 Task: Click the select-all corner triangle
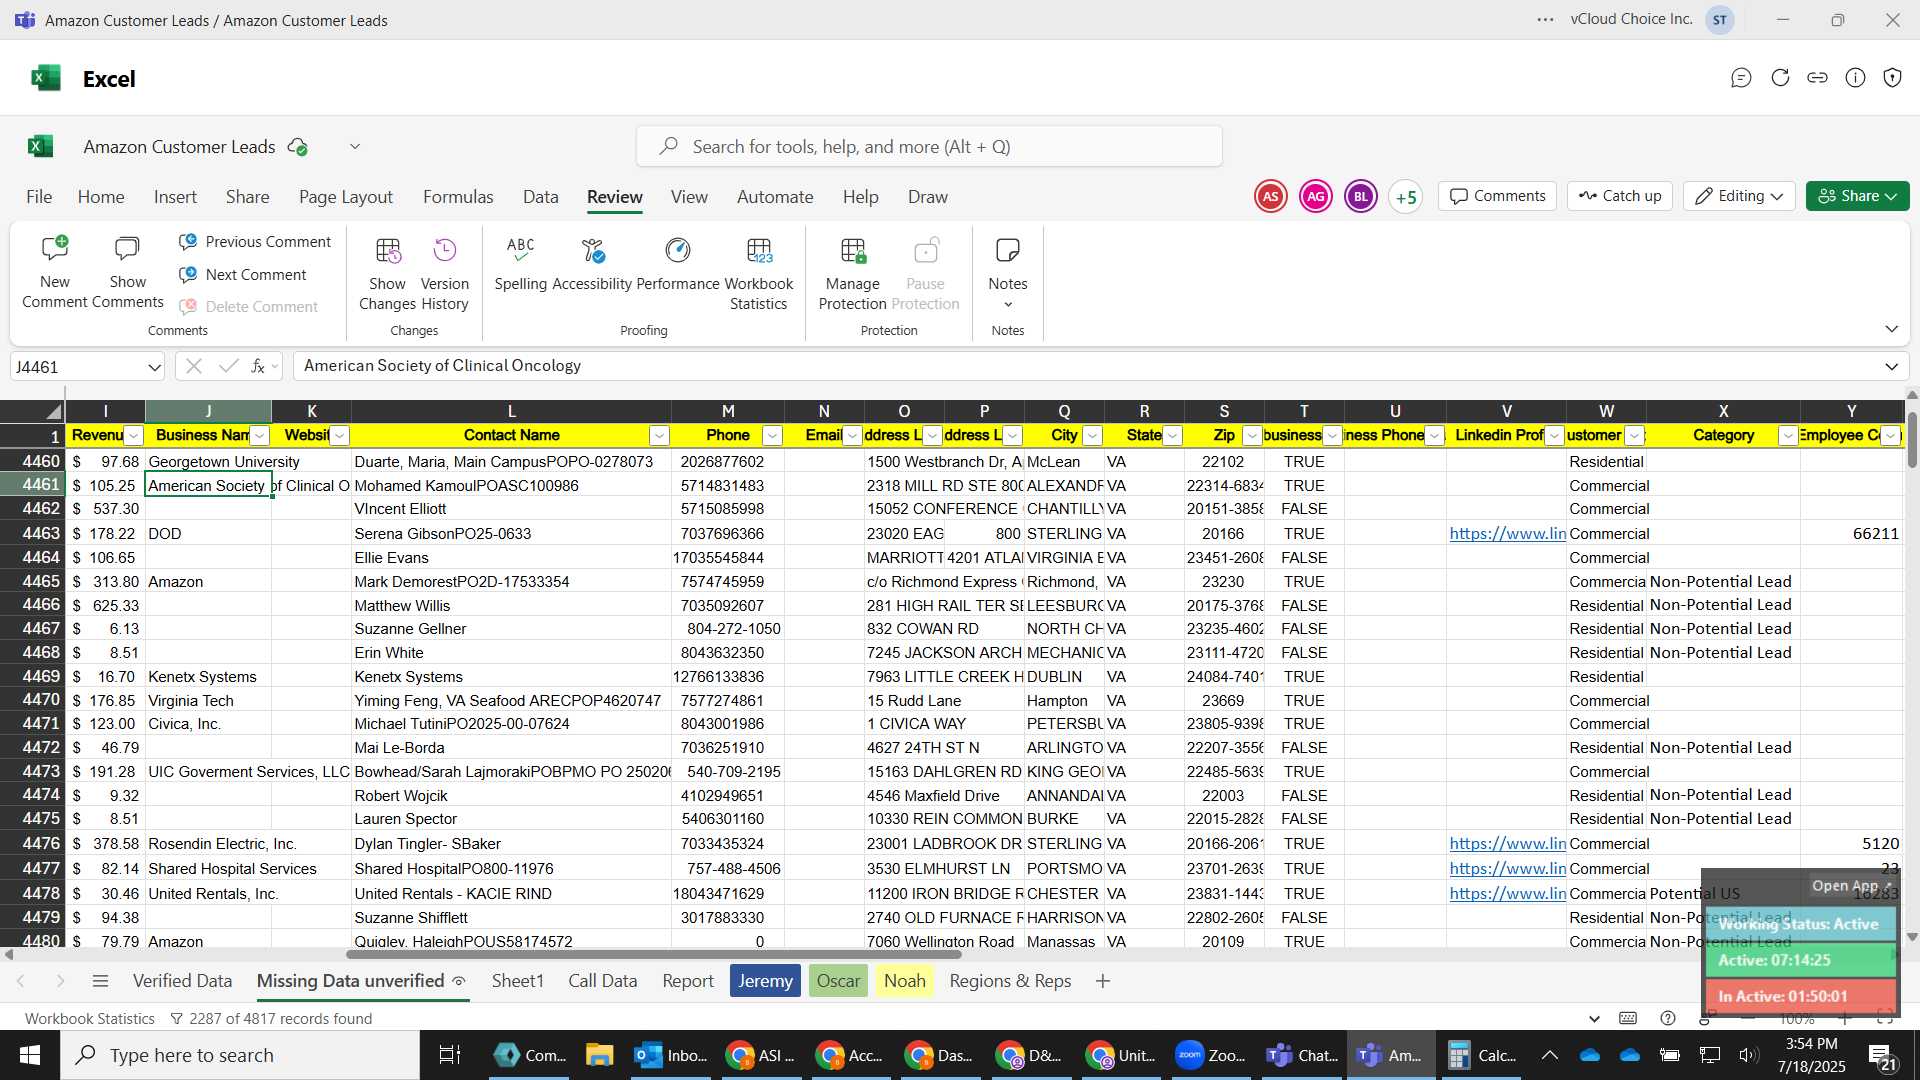pyautogui.click(x=53, y=411)
